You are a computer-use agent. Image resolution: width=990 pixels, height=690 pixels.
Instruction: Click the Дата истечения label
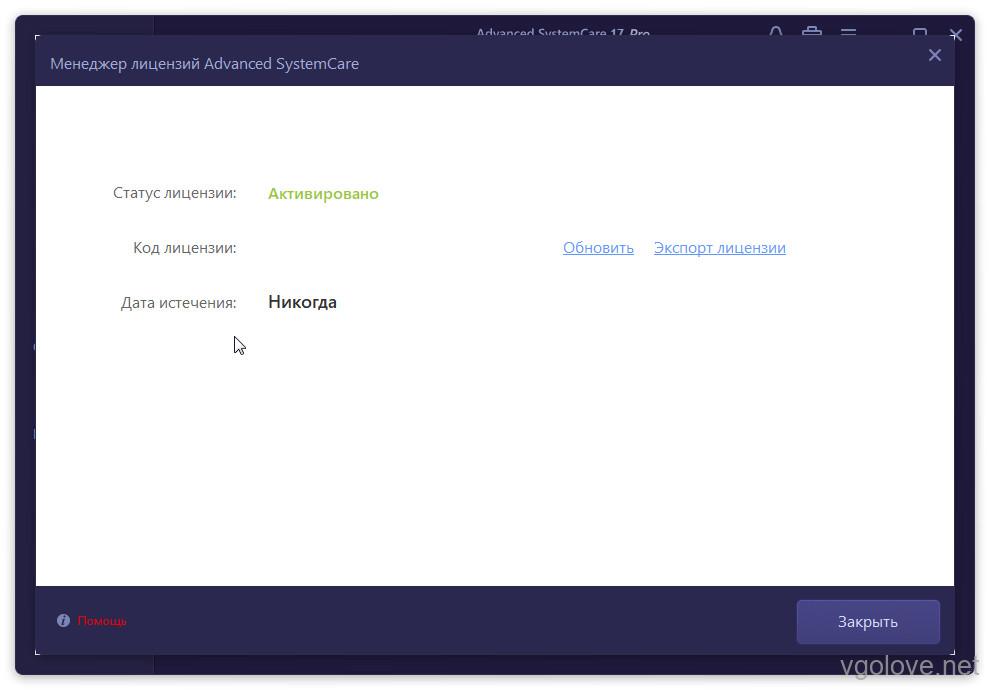coord(178,302)
